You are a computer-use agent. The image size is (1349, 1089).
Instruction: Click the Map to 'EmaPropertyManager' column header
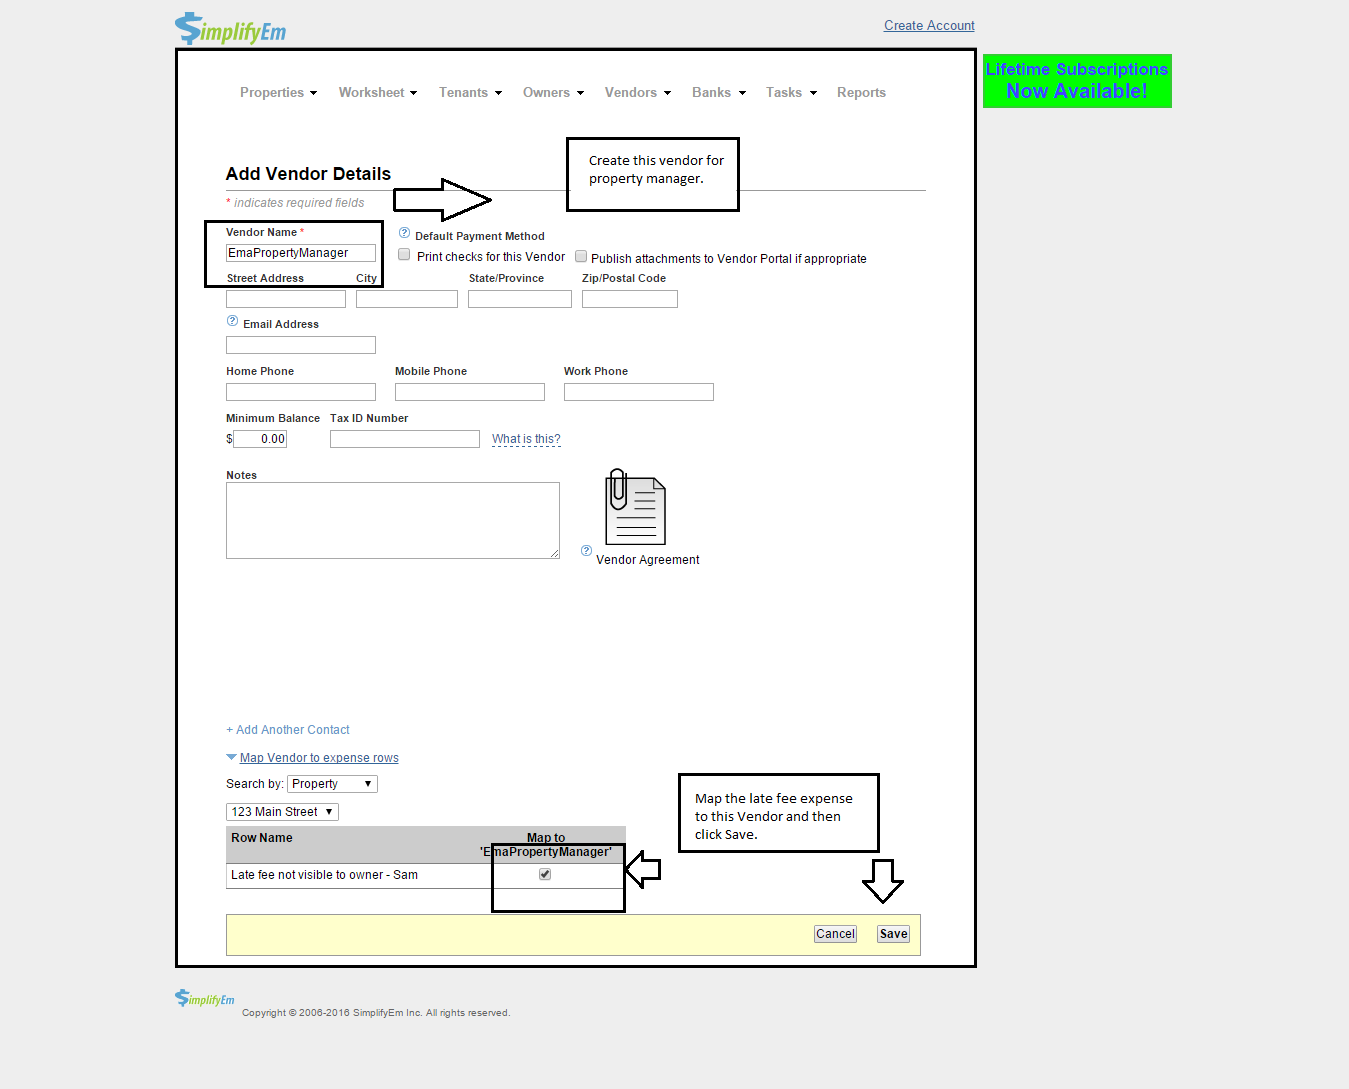point(546,845)
